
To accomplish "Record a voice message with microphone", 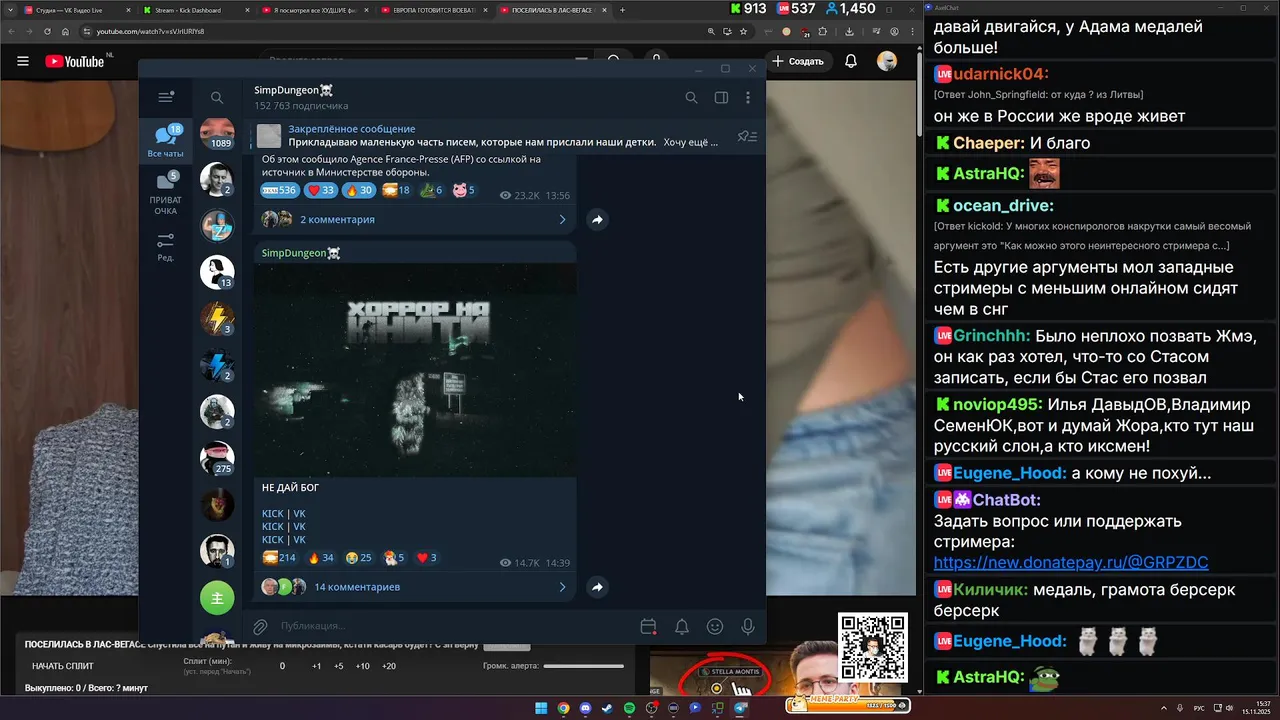I will click(x=747, y=626).
